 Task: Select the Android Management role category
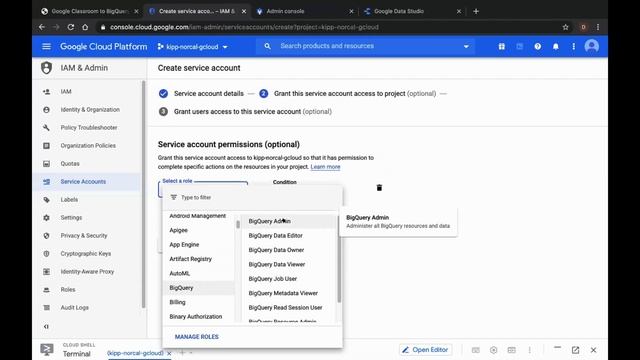(x=198, y=216)
